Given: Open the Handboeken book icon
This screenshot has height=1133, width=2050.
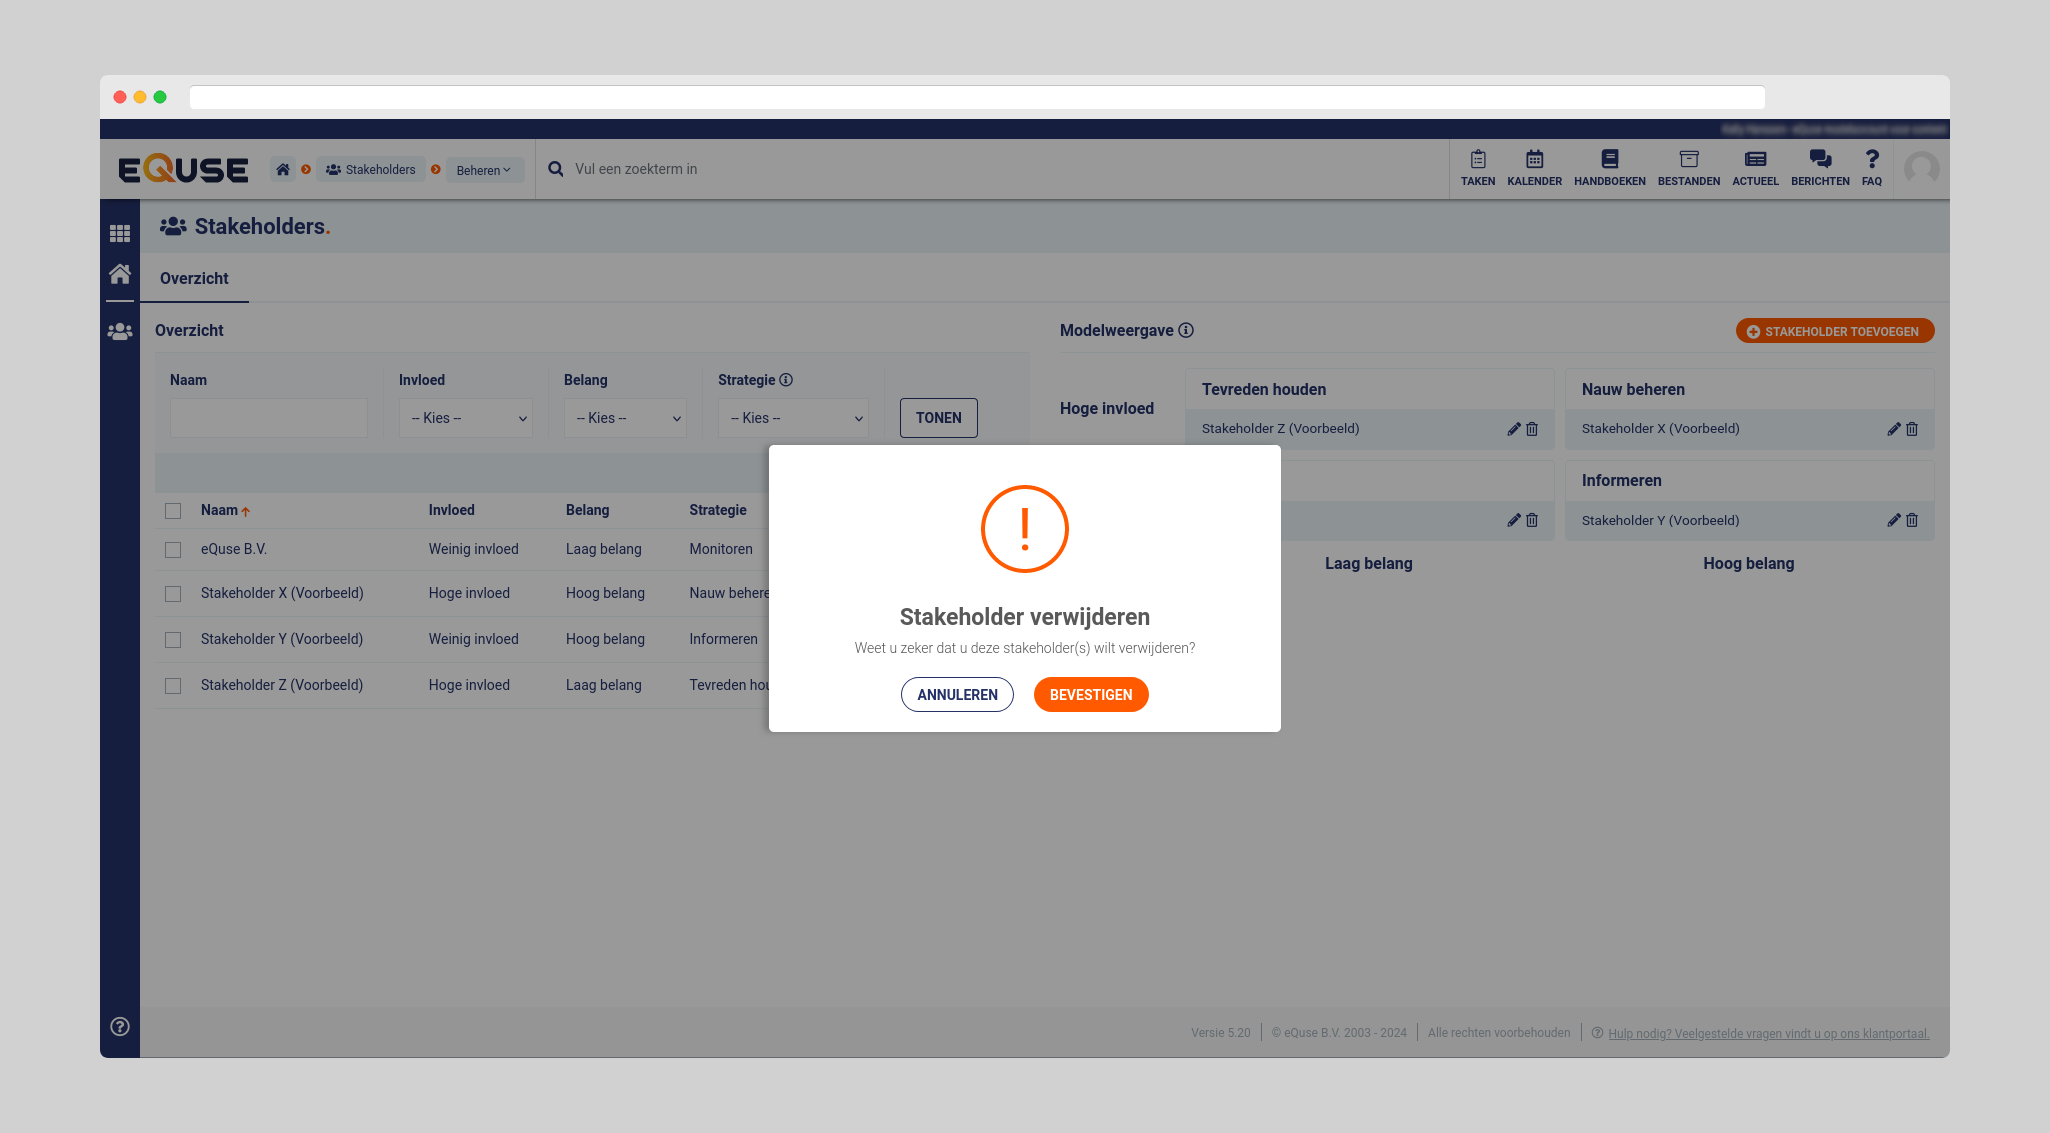Looking at the screenshot, I should point(1609,160).
